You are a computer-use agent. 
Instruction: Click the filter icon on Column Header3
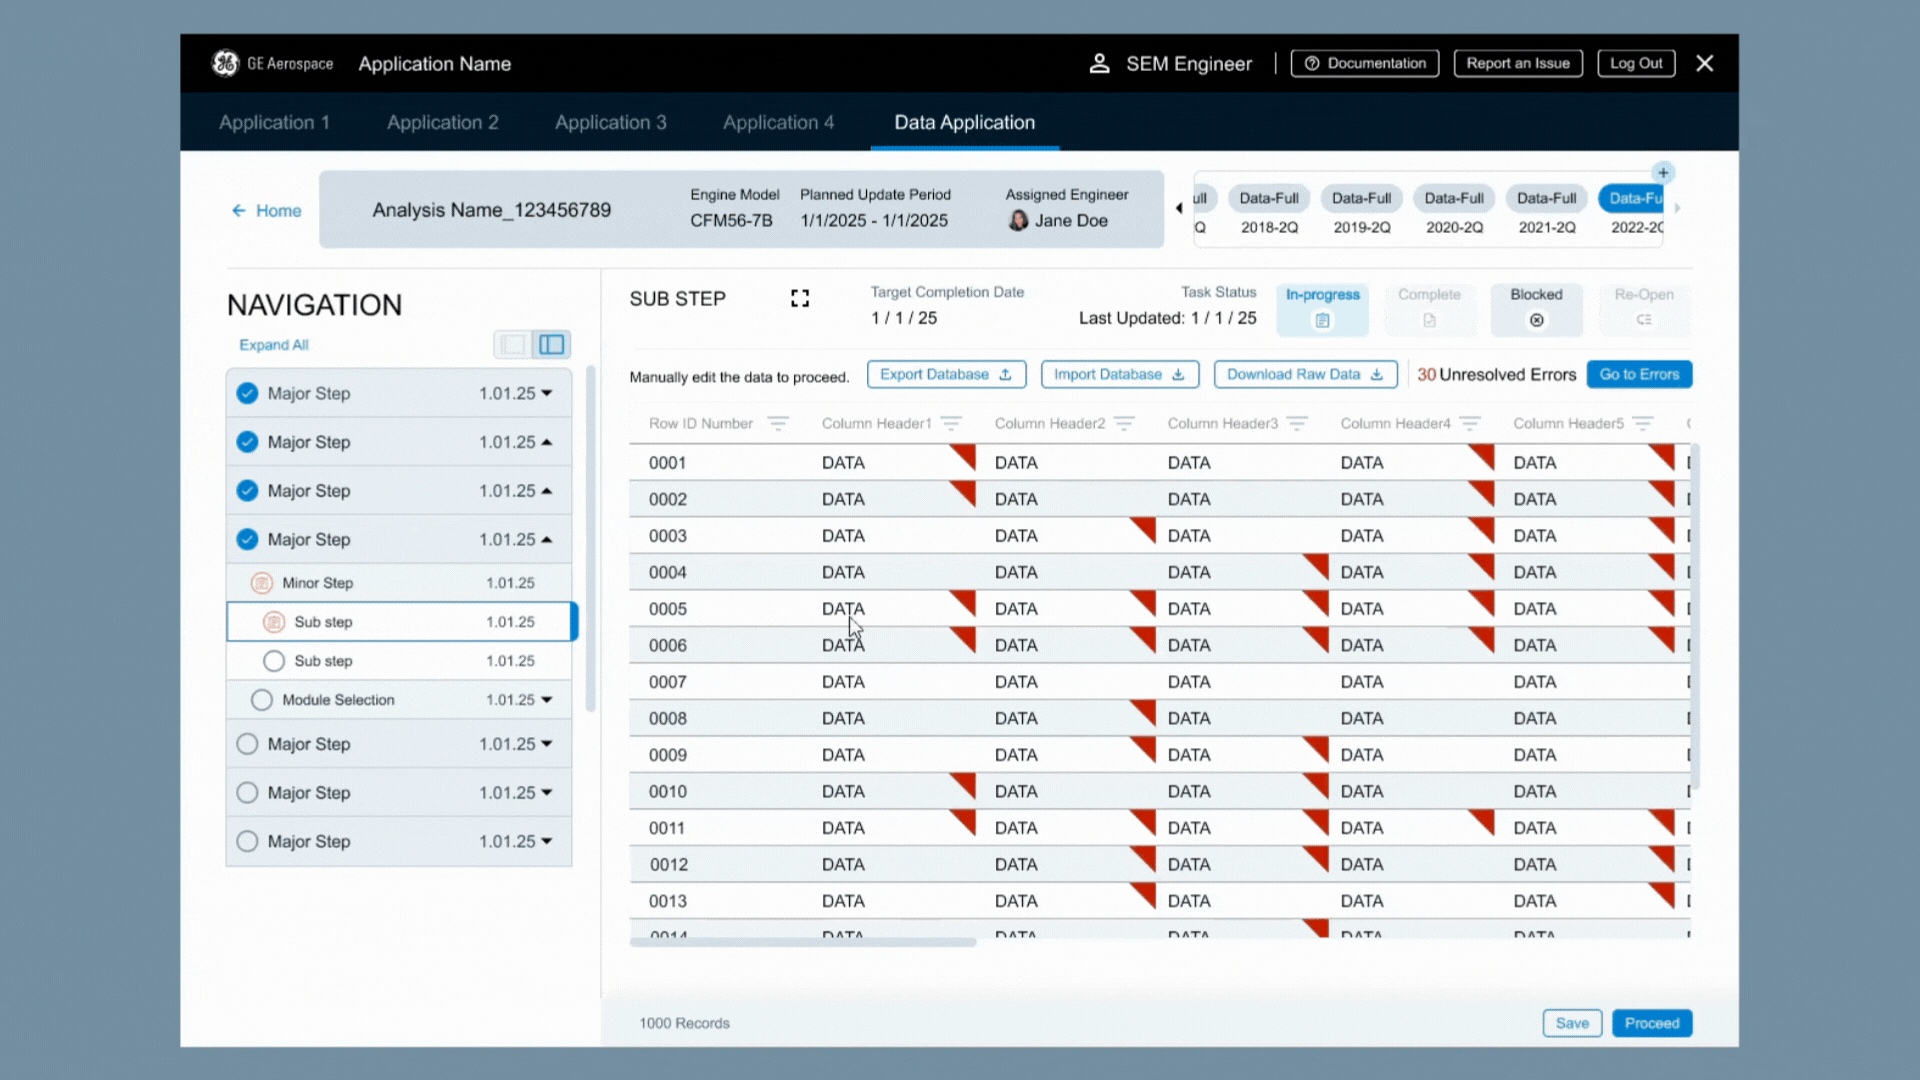(1297, 424)
